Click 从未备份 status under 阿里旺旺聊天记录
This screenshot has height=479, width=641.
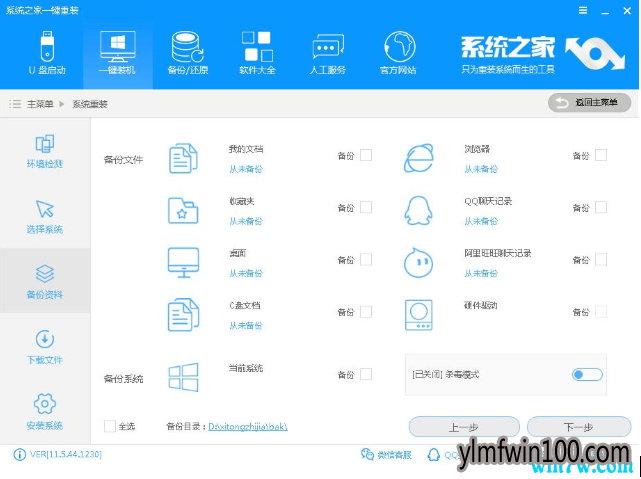click(481, 273)
